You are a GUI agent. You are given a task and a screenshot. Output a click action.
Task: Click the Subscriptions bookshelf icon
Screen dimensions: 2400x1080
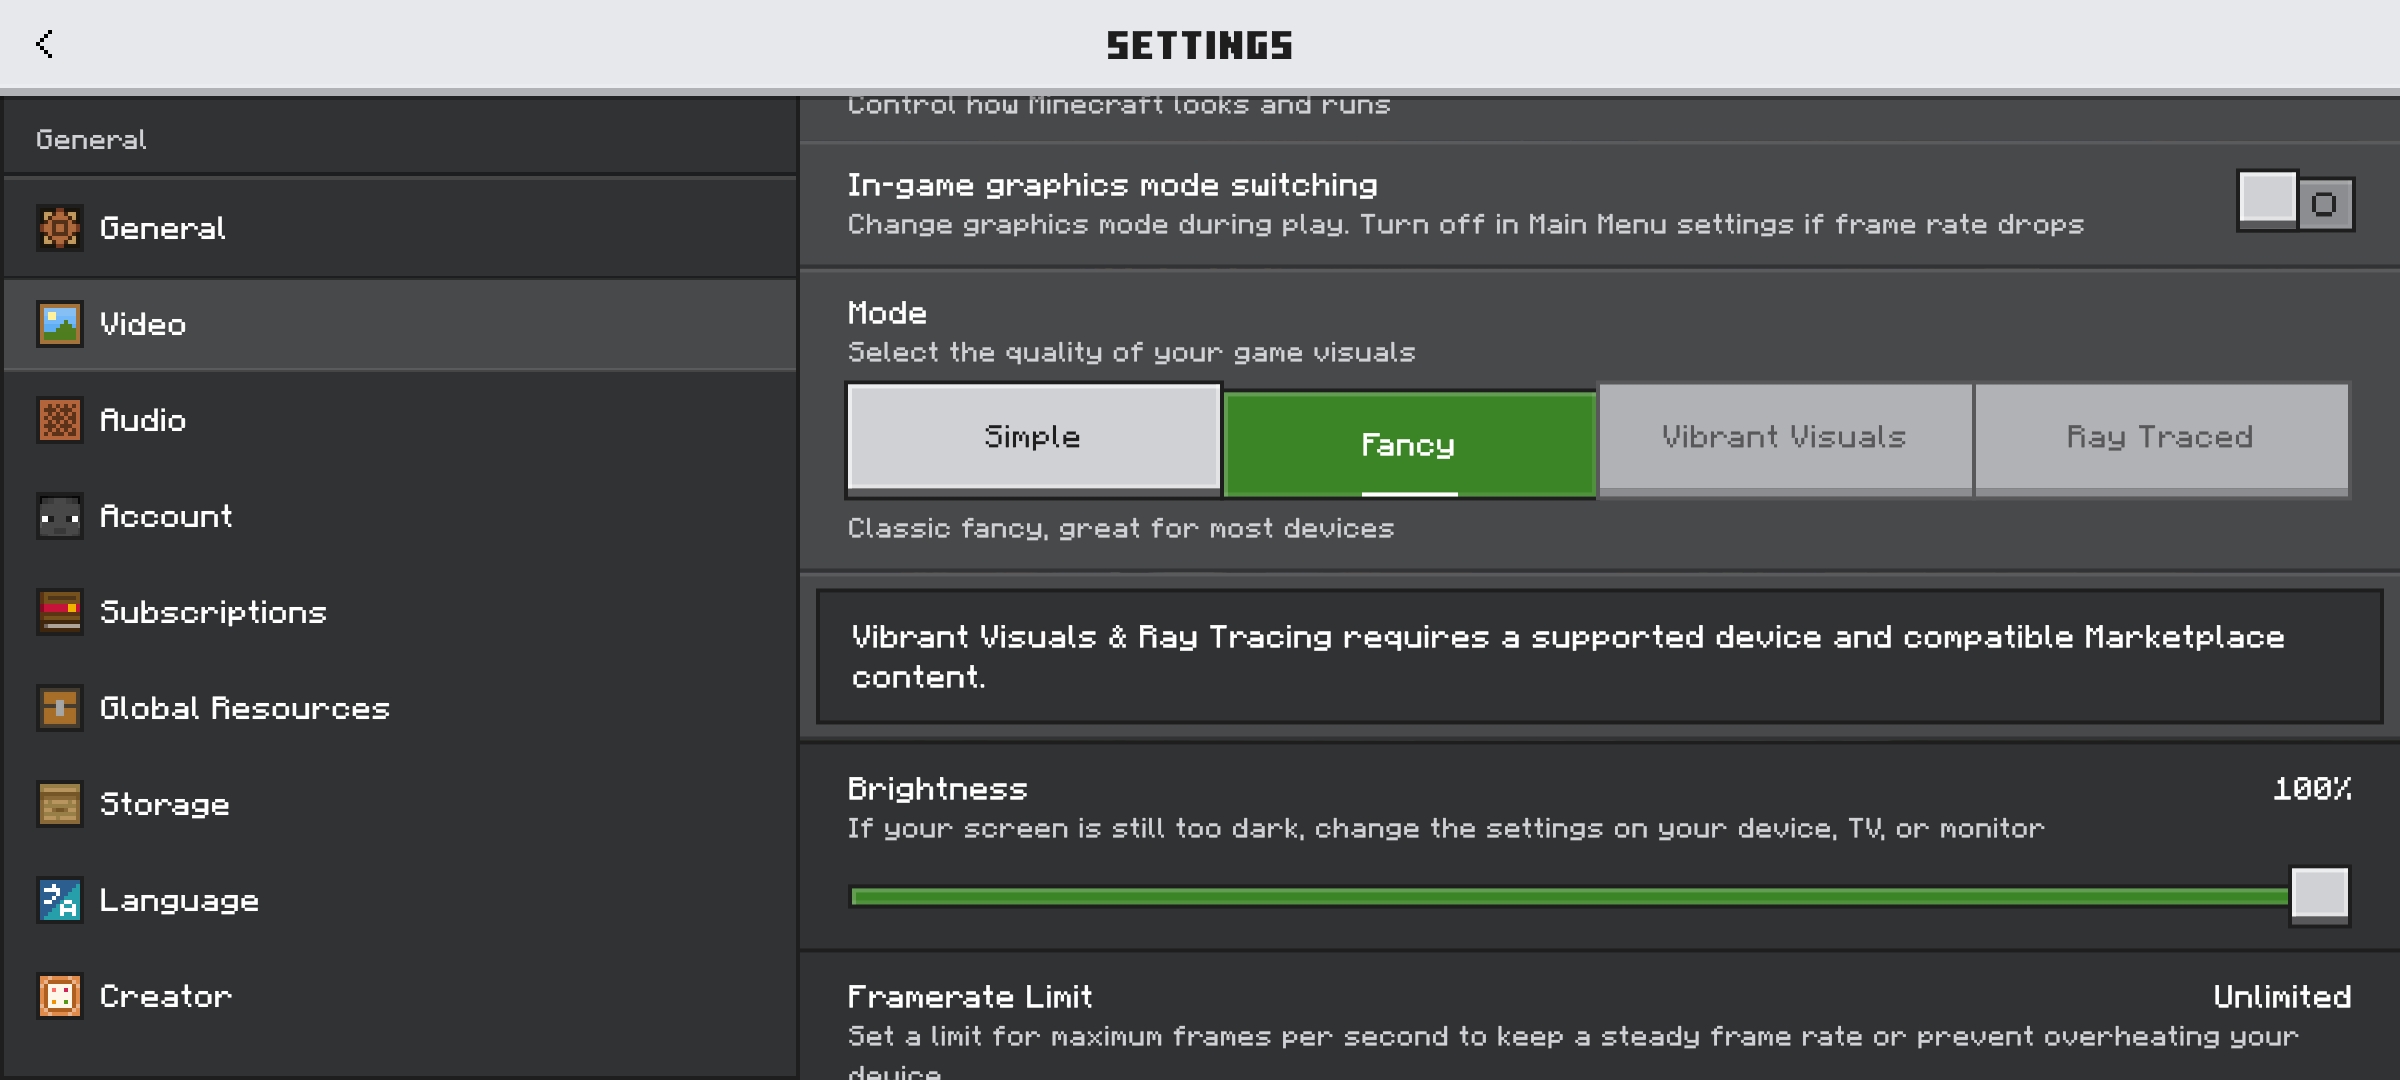[x=60, y=612]
